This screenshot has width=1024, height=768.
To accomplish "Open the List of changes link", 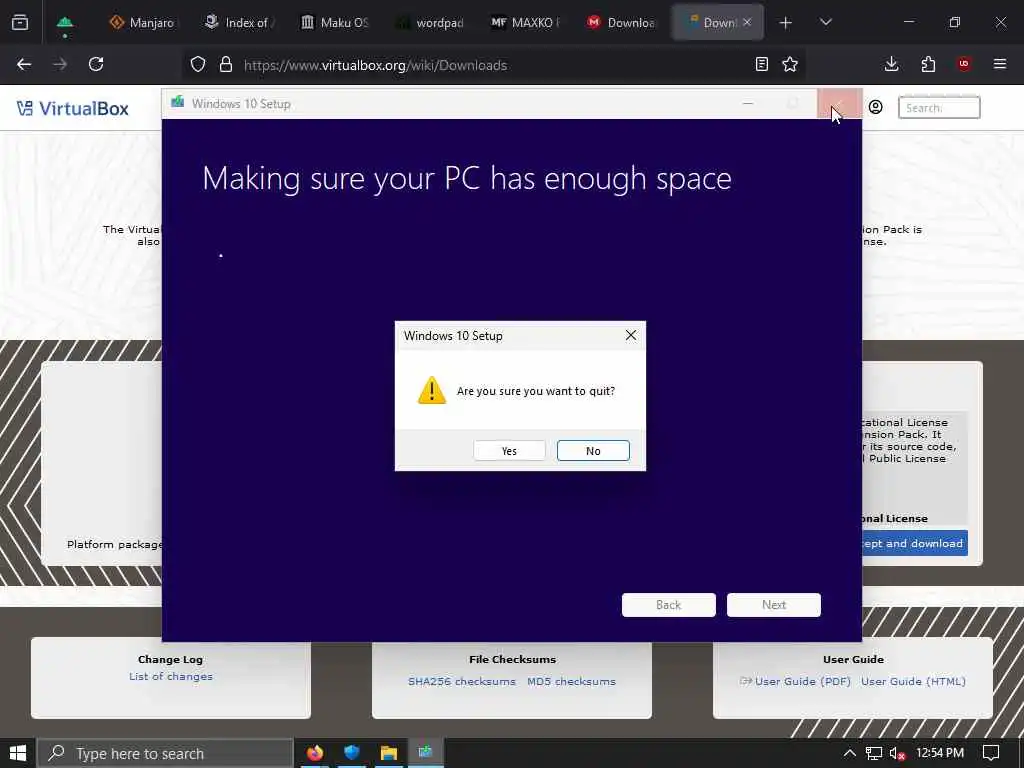I will tap(170, 677).
